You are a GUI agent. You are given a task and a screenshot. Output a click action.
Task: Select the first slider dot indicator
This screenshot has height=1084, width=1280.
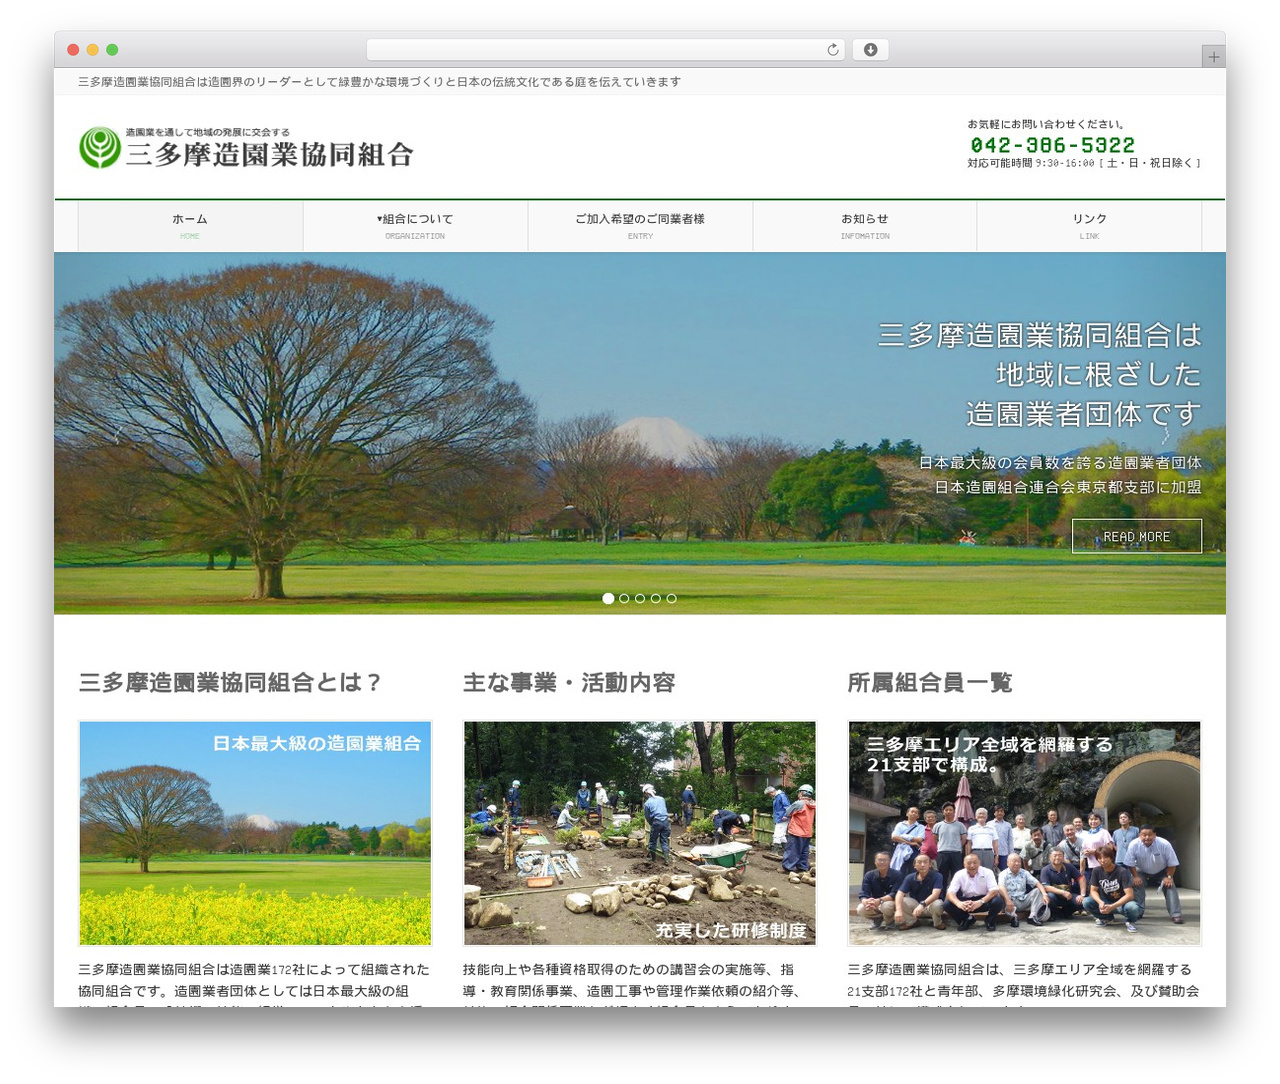[608, 598]
